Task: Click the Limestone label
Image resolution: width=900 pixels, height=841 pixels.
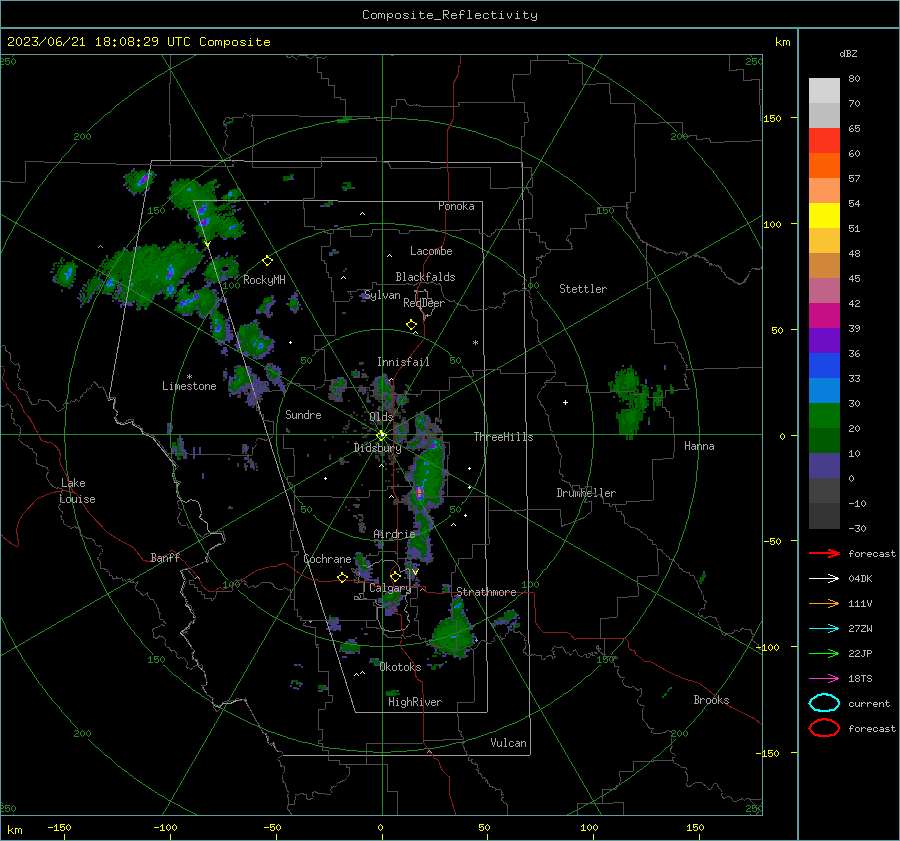Action: tap(189, 386)
